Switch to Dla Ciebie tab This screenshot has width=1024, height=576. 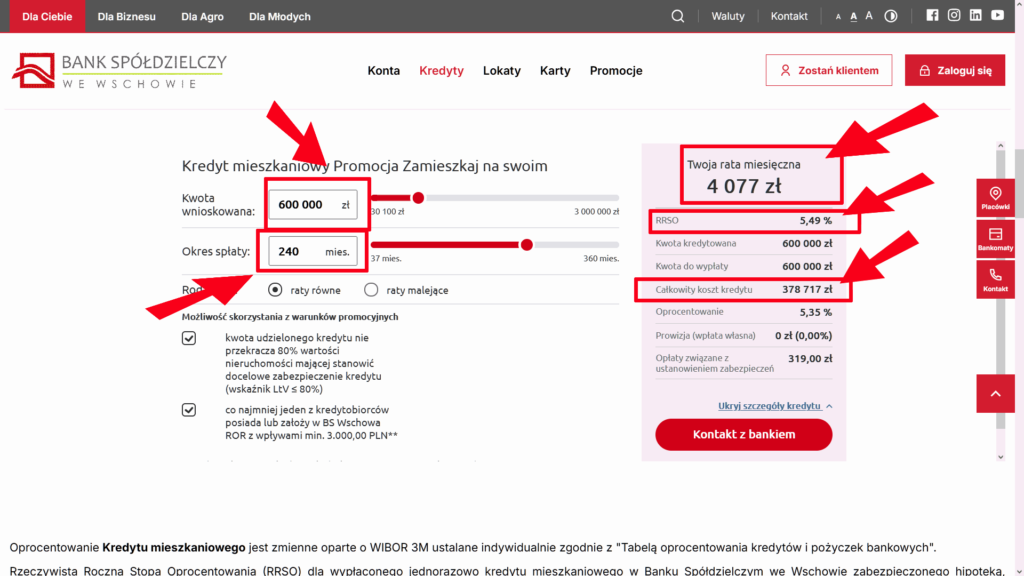(x=47, y=16)
